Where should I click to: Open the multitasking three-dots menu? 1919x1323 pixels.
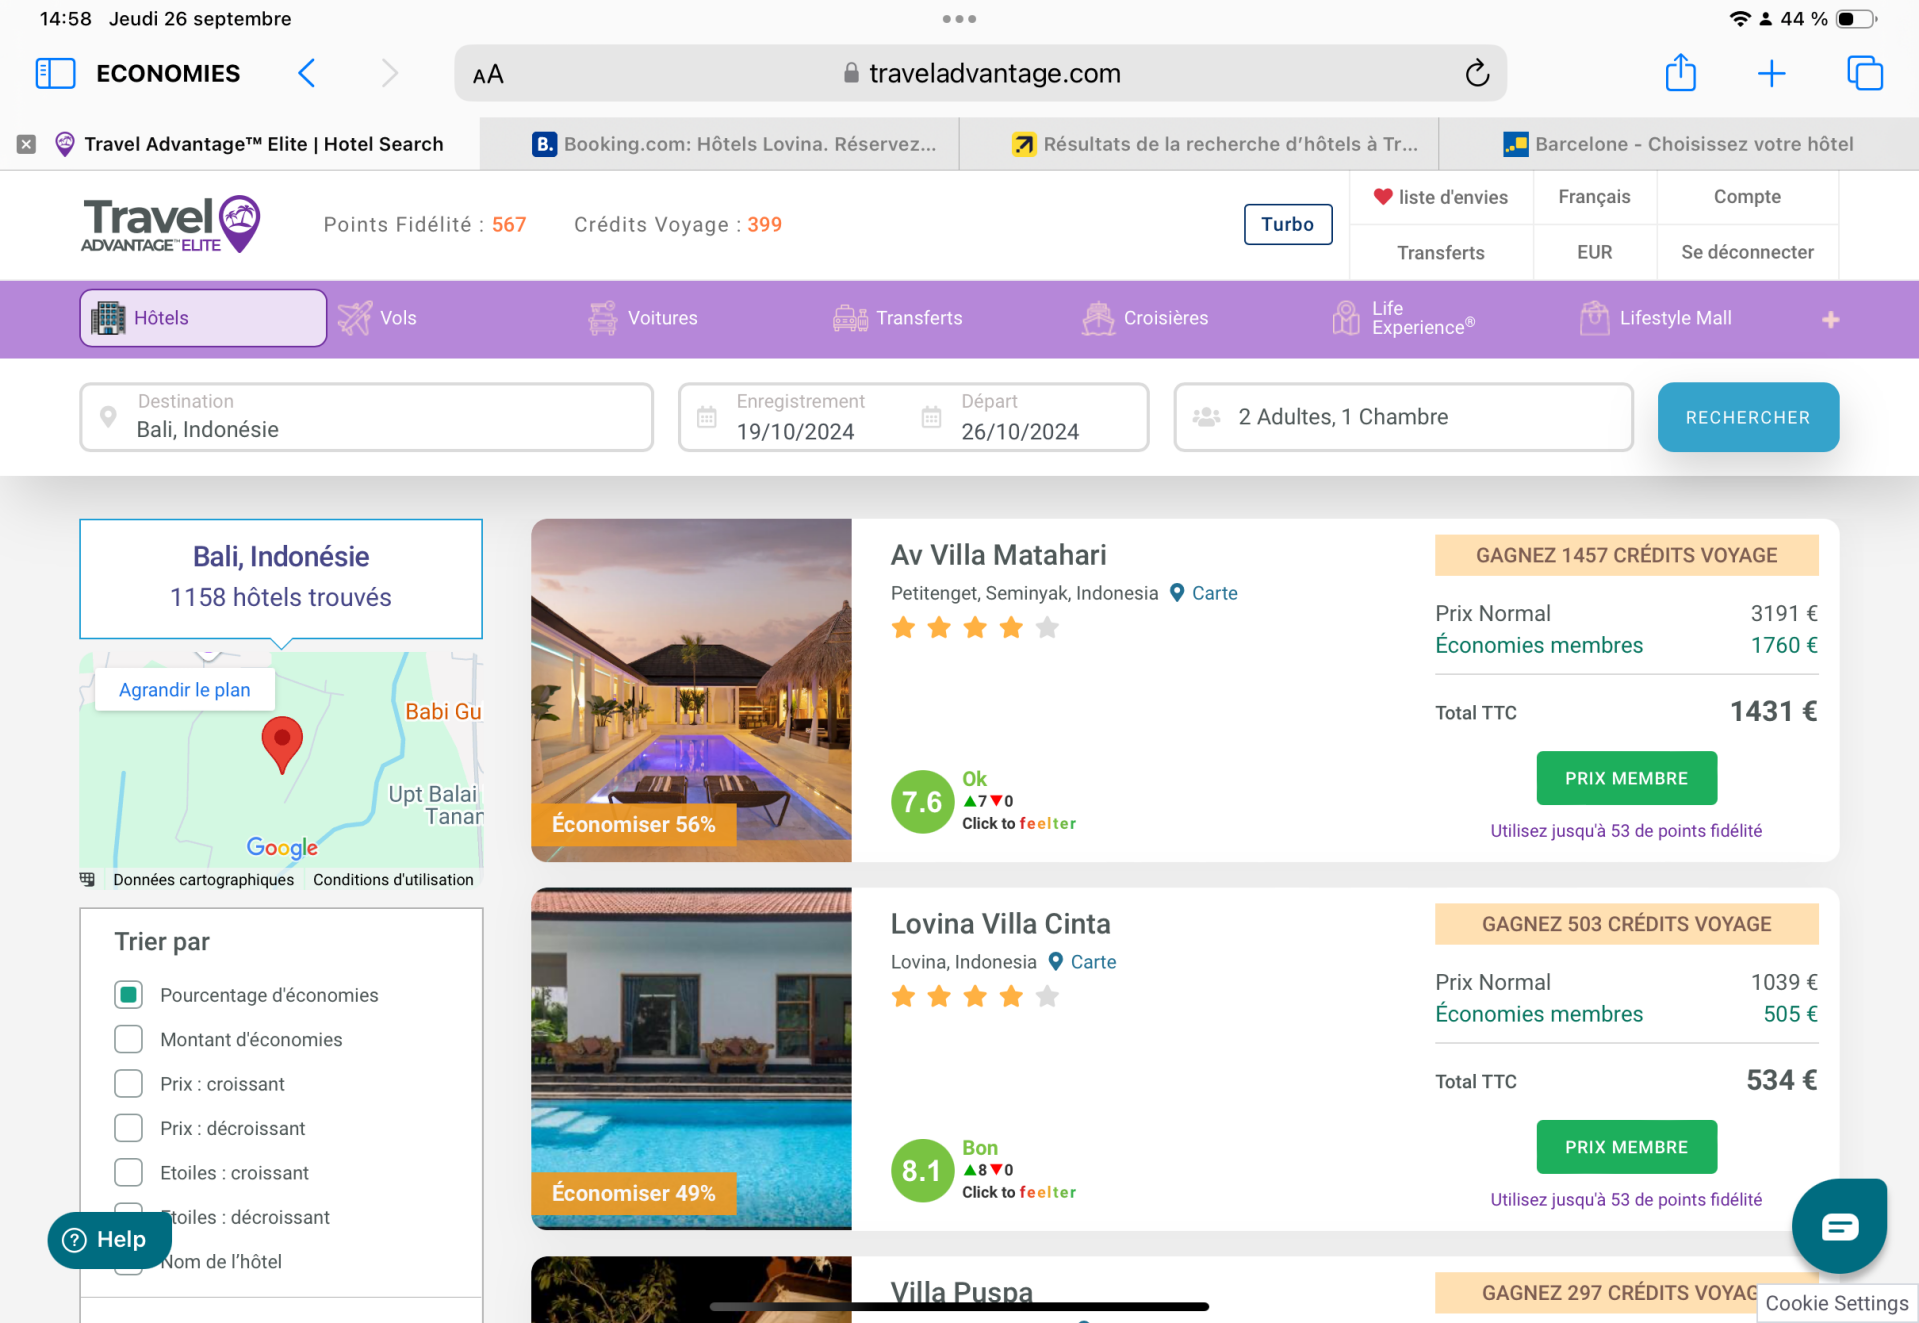point(959,19)
